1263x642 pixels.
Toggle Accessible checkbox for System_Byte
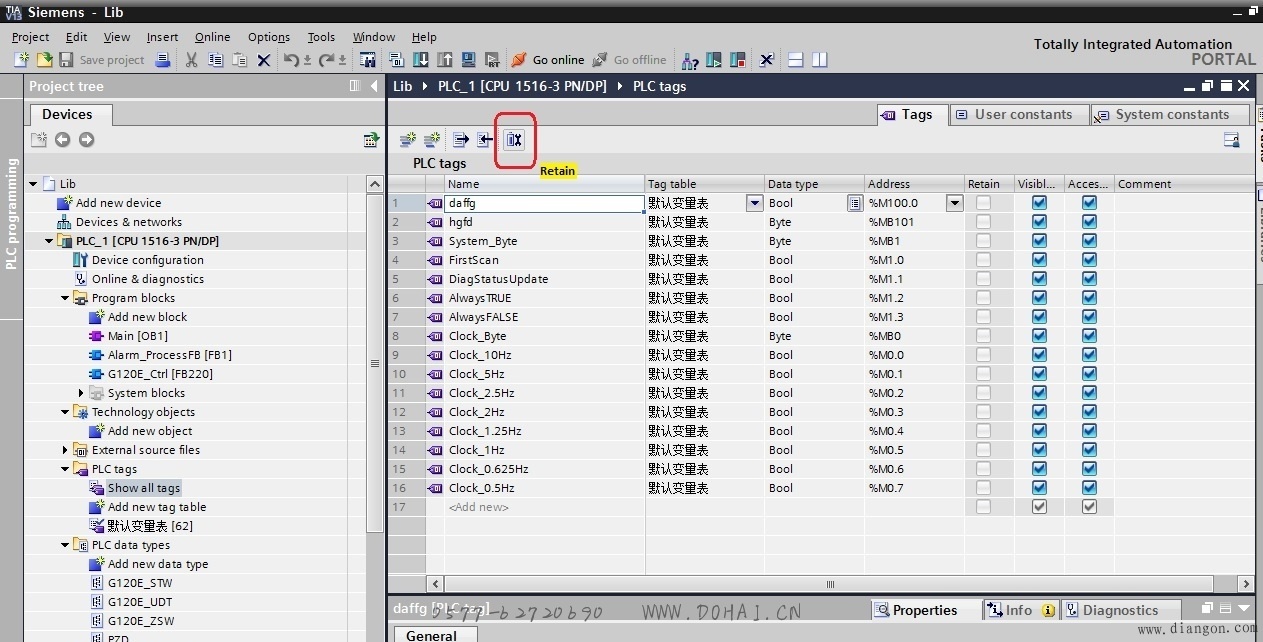(1089, 241)
